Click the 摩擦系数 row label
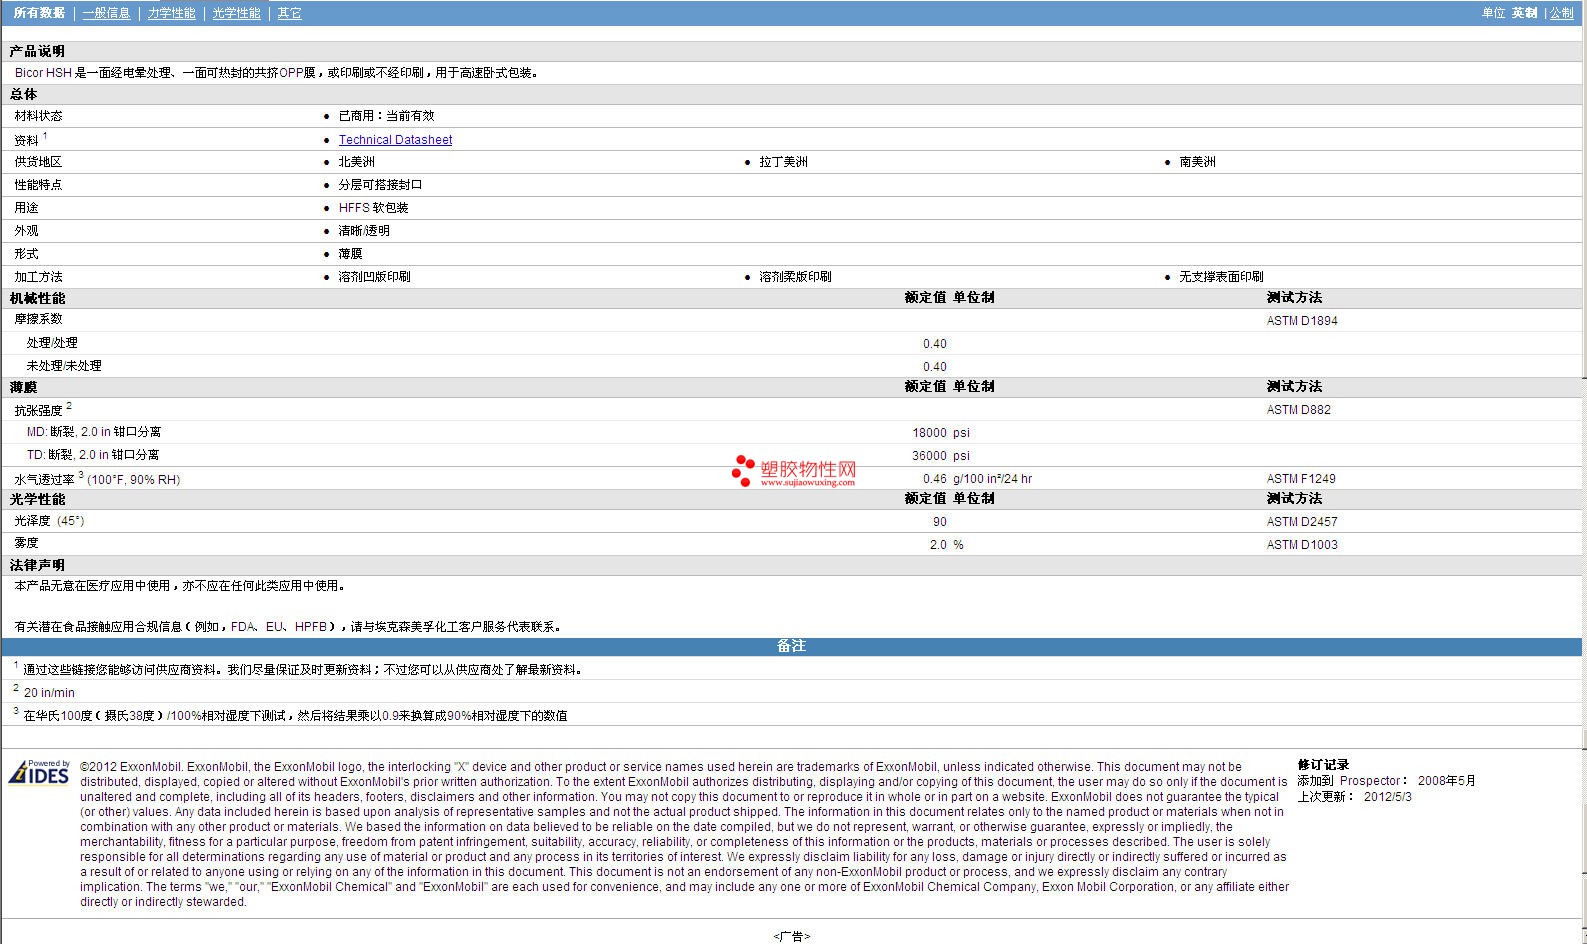 [x=38, y=319]
